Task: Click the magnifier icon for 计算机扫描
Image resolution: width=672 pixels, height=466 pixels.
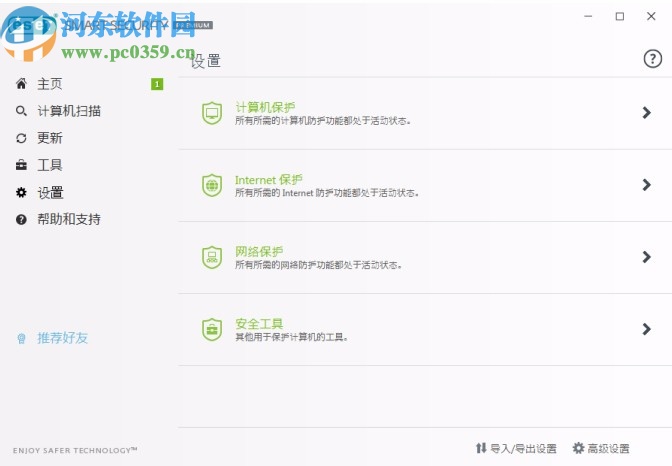Action: coord(21,111)
